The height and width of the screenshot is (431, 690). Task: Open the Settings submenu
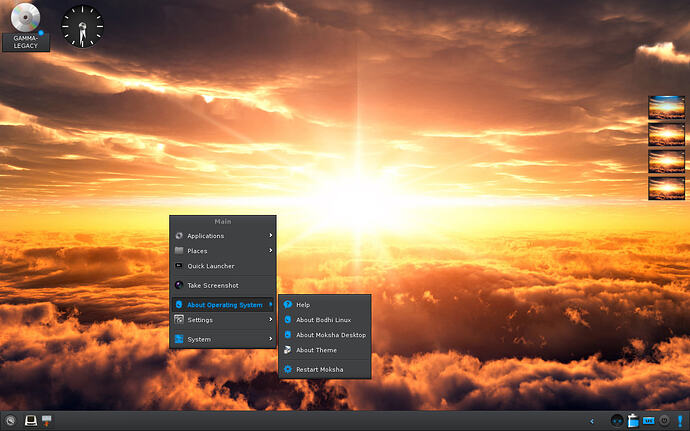[x=223, y=320]
